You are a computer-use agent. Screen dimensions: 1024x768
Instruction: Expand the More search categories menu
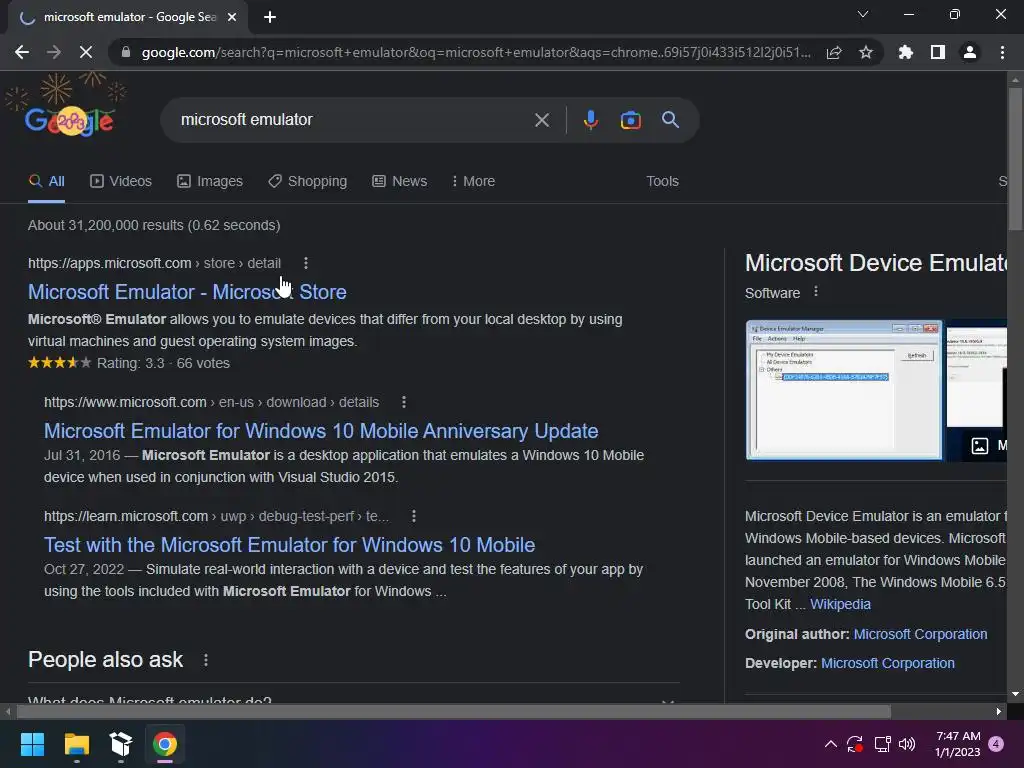[x=473, y=181]
